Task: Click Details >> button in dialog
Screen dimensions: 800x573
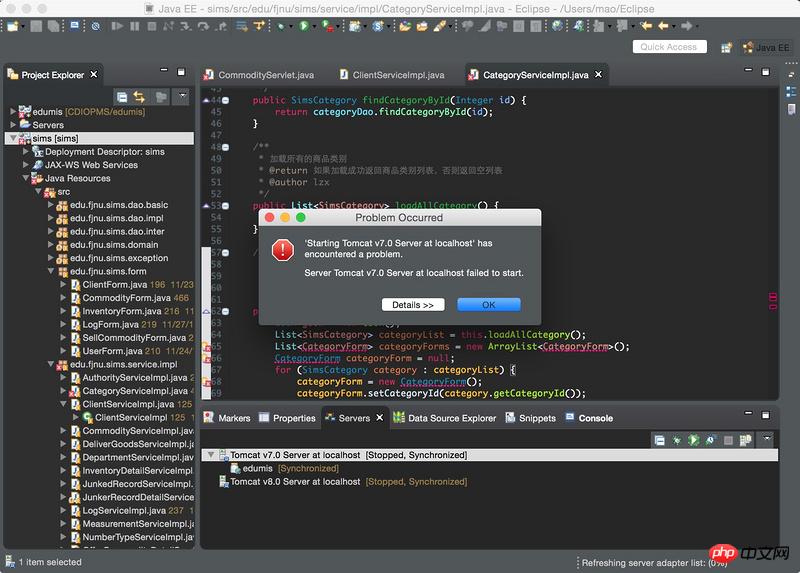Action: 412,305
